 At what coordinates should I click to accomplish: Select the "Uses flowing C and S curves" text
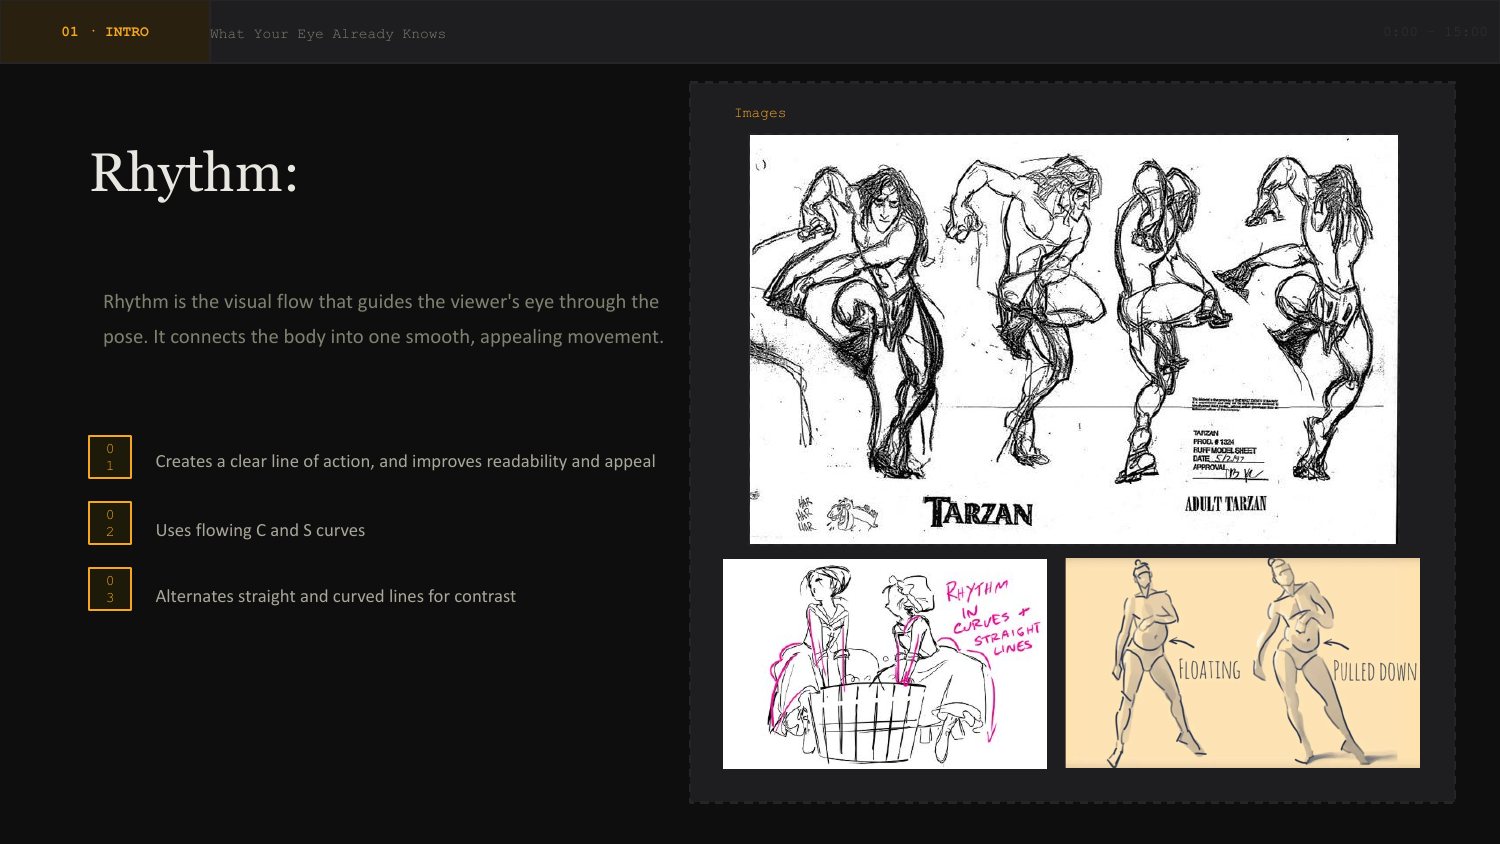click(x=260, y=530)
